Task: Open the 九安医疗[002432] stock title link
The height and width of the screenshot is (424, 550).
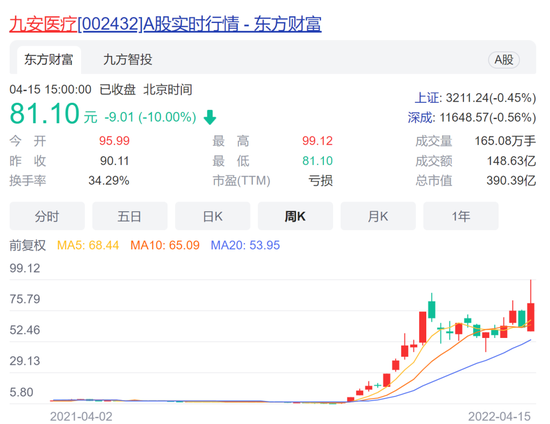Action: tap(165, 24)
